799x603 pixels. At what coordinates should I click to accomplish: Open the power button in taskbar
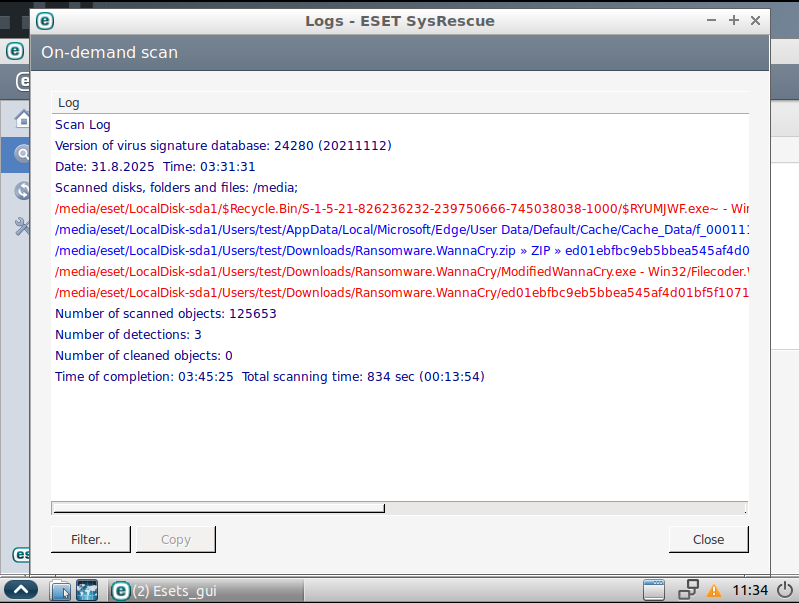point(785,590)
